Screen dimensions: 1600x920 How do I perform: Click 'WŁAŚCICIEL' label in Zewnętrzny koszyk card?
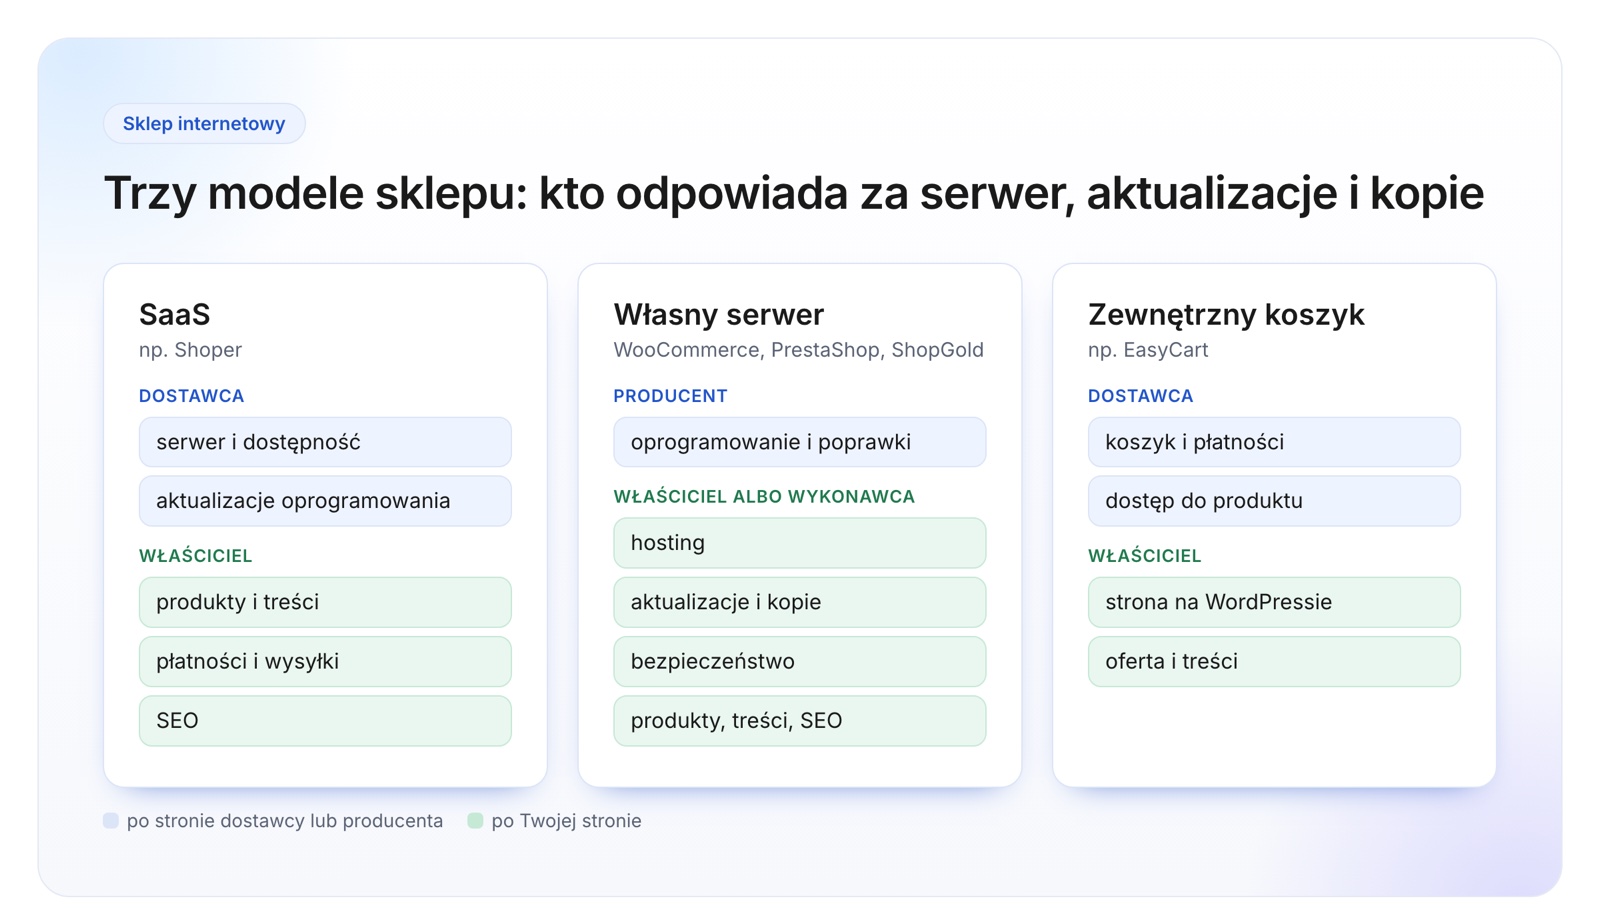1144,556
